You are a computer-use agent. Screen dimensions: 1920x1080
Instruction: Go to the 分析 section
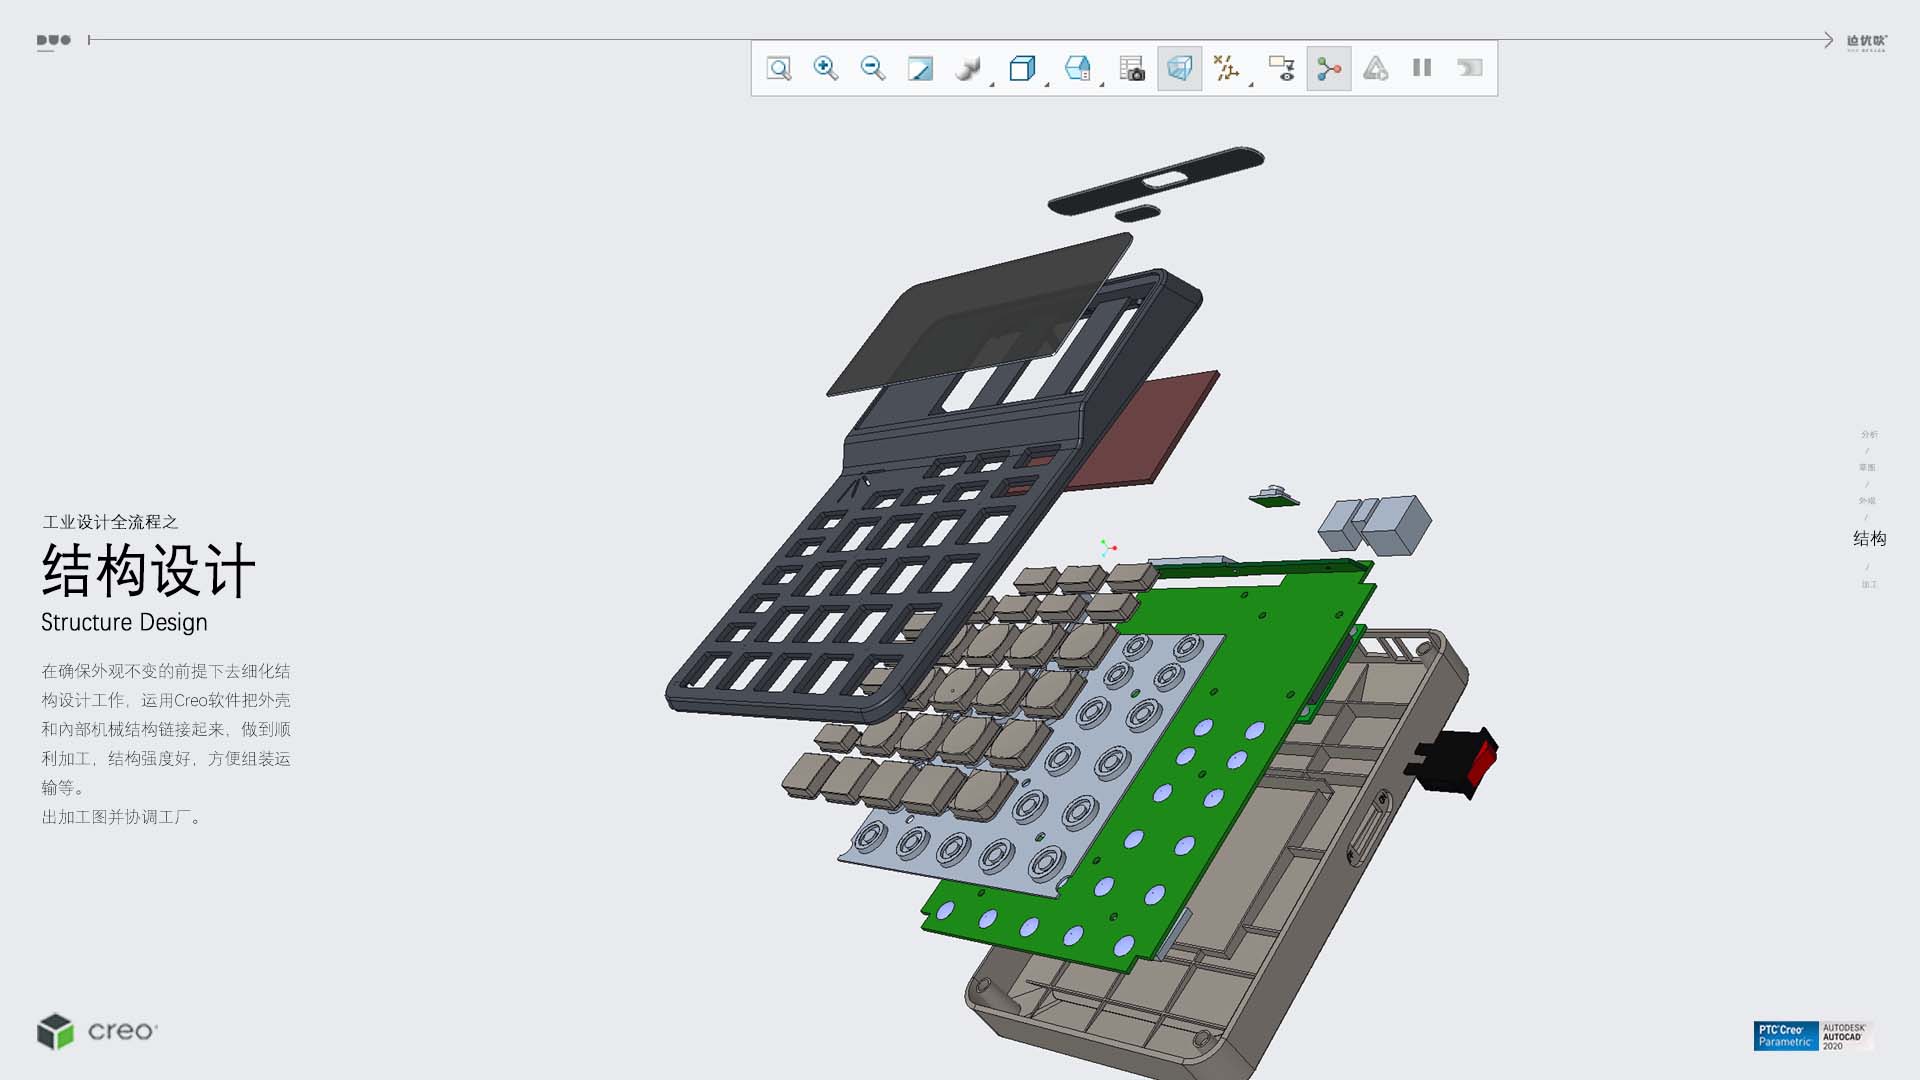pyautogui.click(x=1869, y=434)
